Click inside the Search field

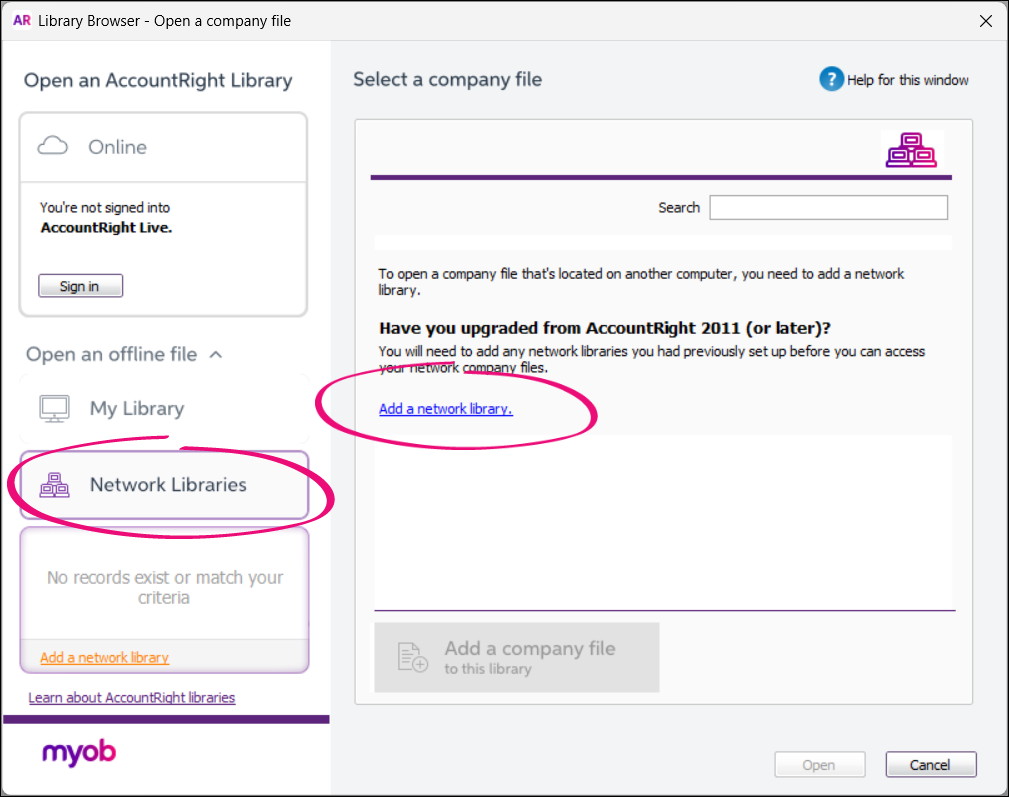point(828,207)
